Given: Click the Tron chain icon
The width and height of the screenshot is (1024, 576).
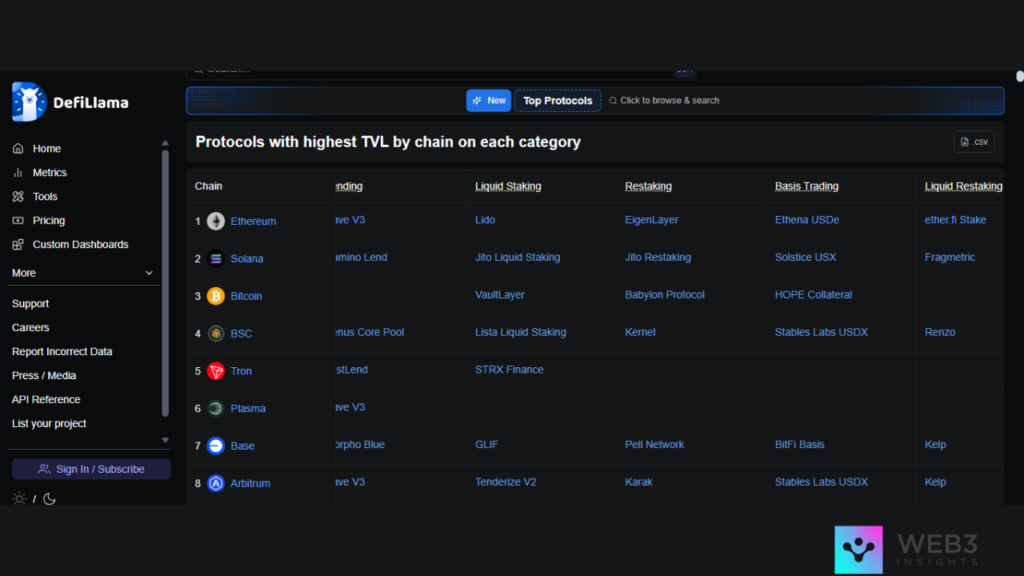Looking at the screenshot, I should (216, 371).
